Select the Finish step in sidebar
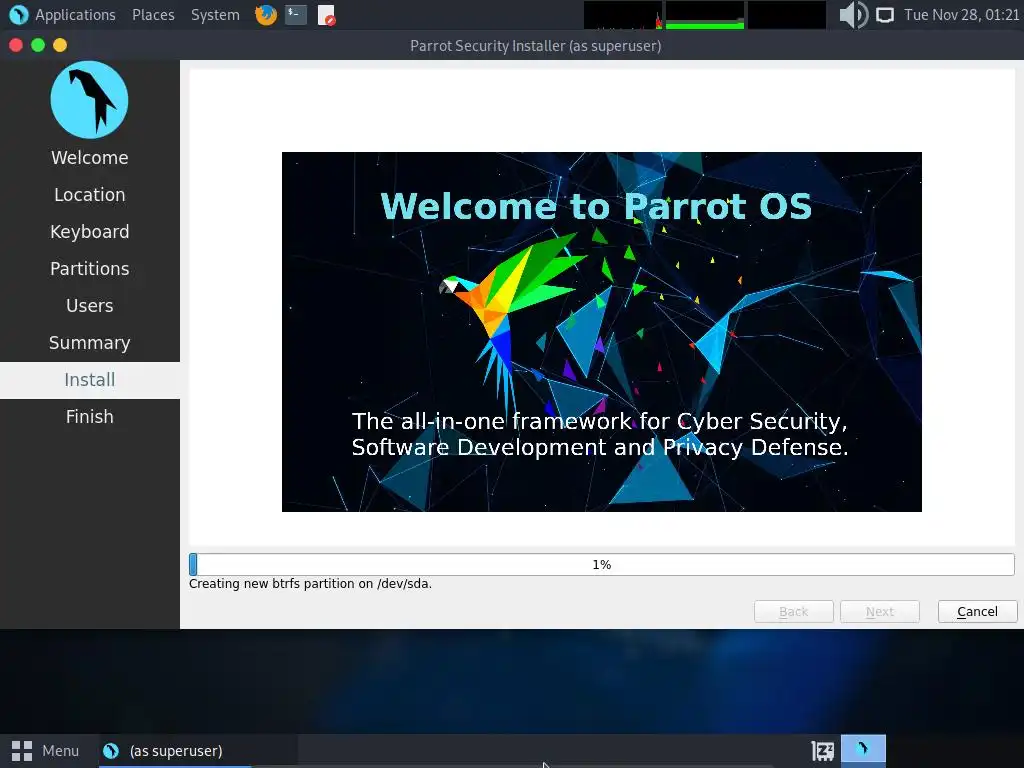1024x768 pixels. tap(89, 417)
